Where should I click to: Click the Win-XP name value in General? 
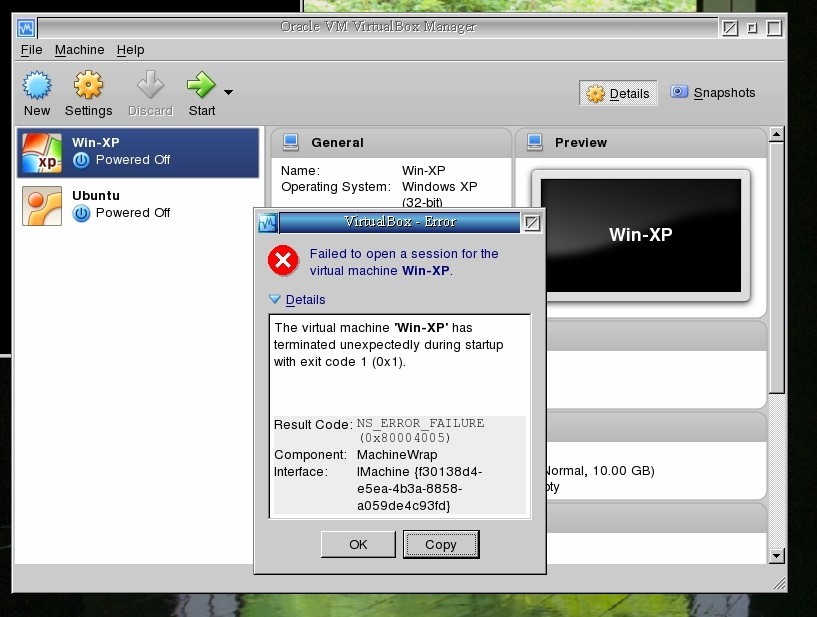[424, 170]
